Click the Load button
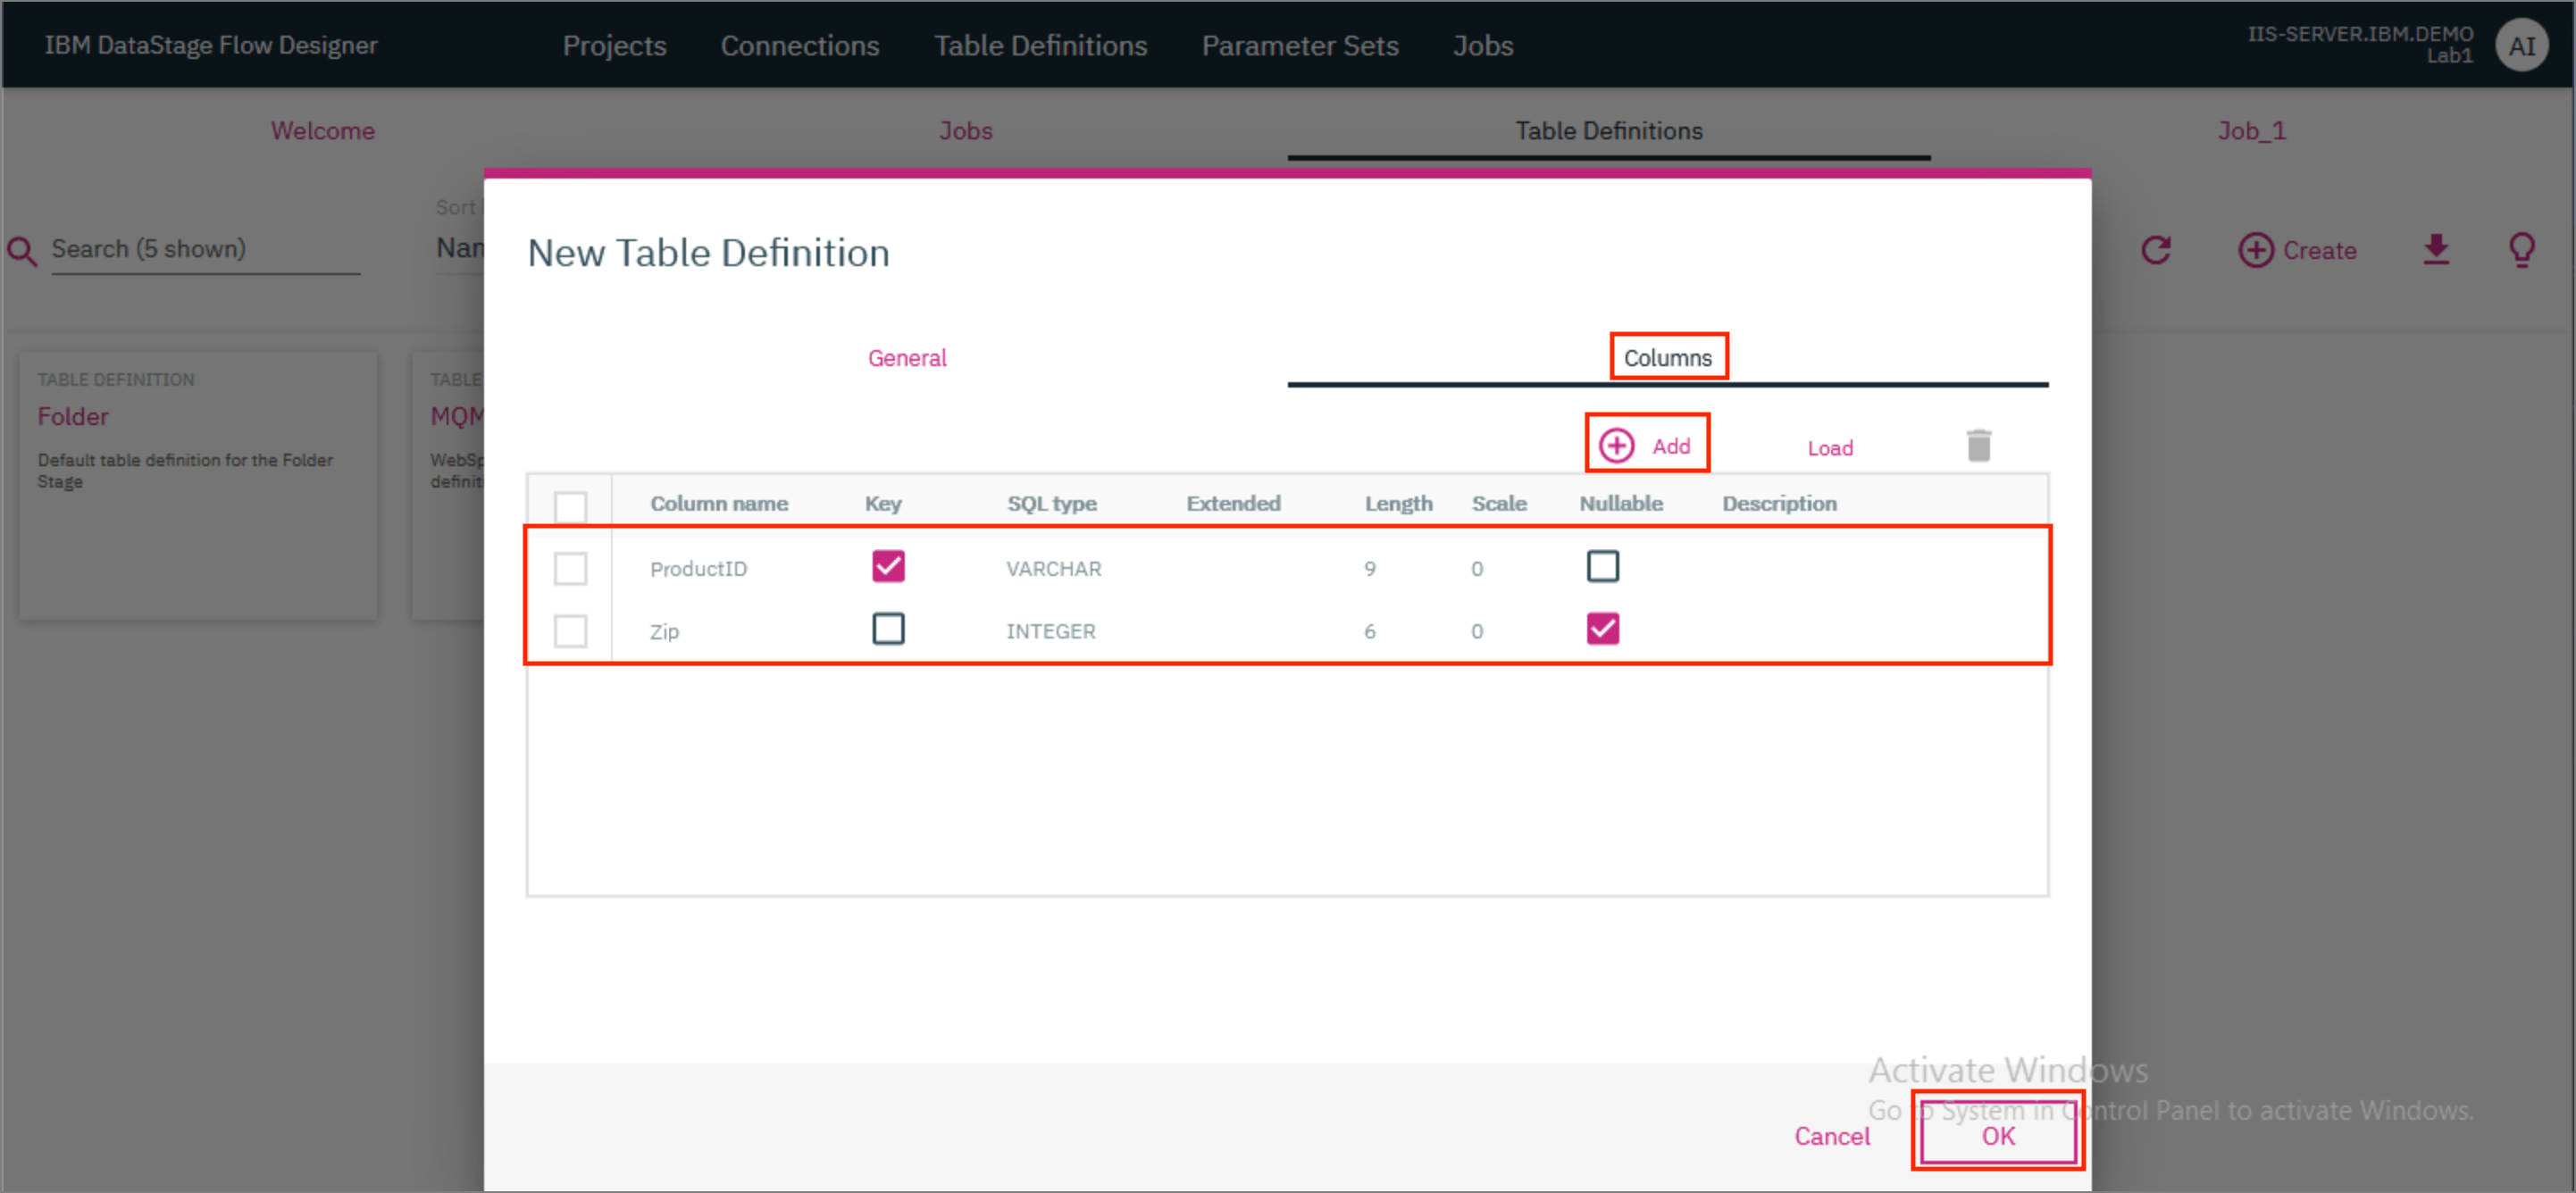2576x1193 pixels. click(x=1829, y=447)
